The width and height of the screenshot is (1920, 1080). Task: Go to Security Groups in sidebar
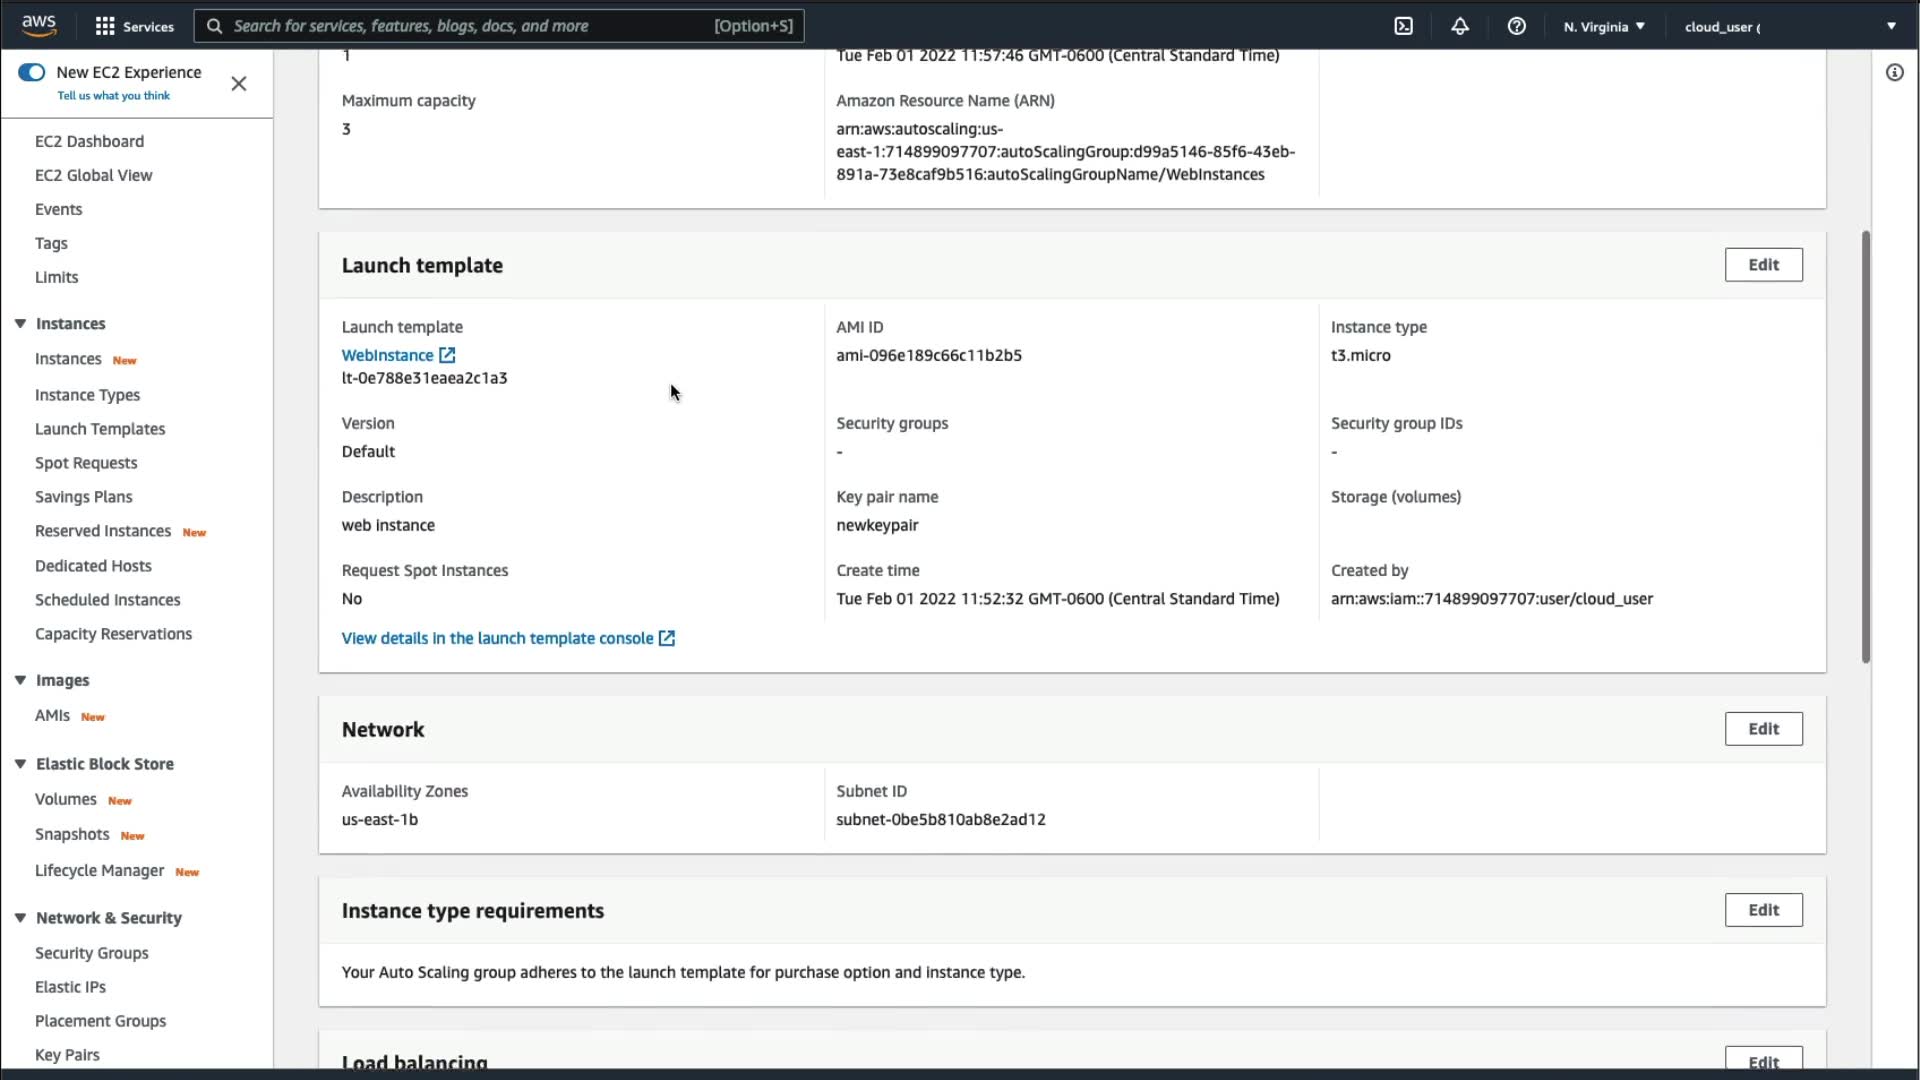pos(91,953)
